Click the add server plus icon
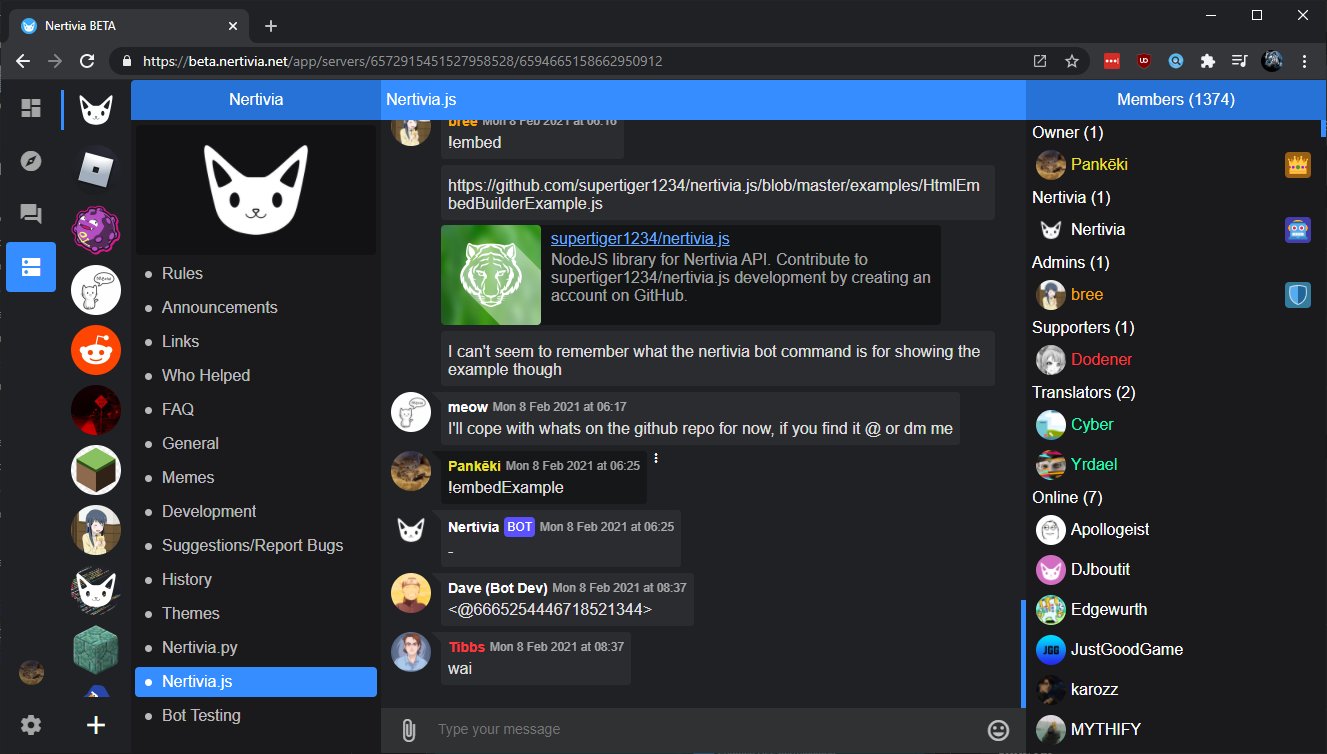Screen dimensions: 1327x754 (96, 725)
